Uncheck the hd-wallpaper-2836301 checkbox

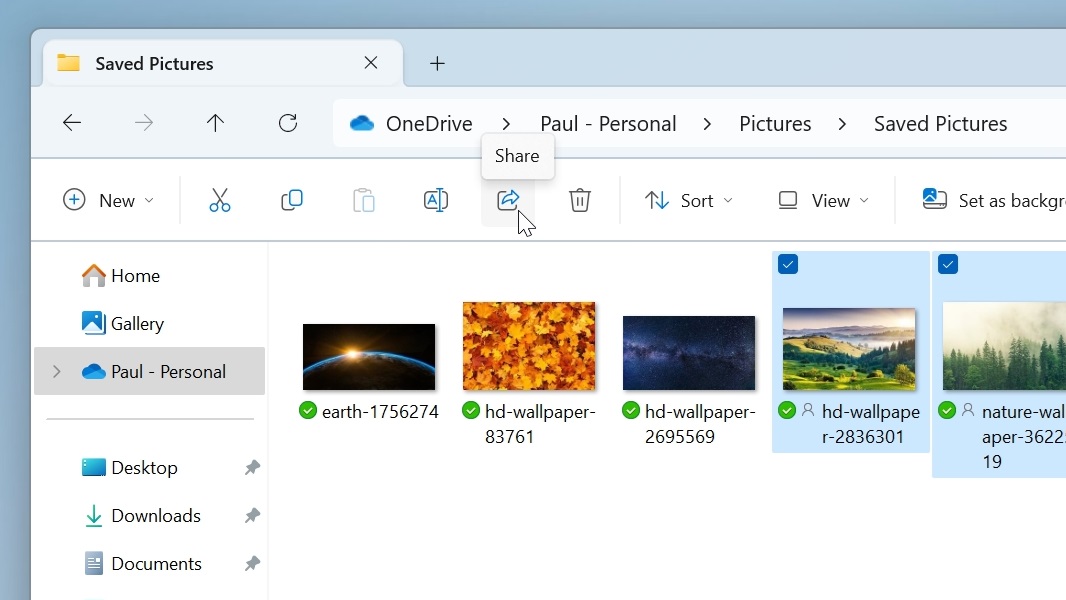(788, 264)
